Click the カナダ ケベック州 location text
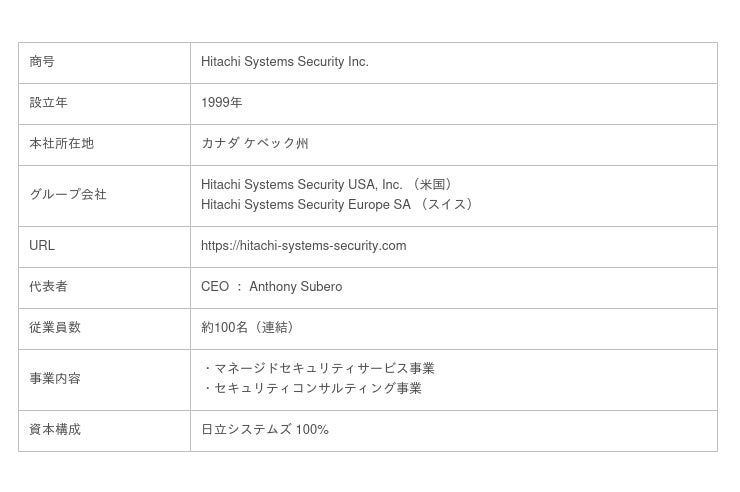The width and height of the screenshot is (740, 492). 254,144
